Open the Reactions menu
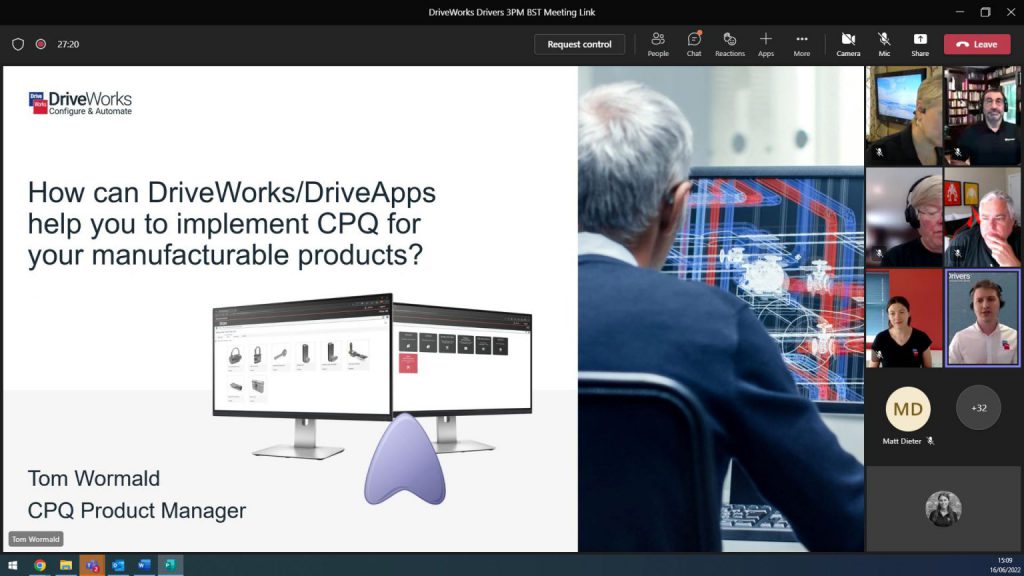 (729, 44)
